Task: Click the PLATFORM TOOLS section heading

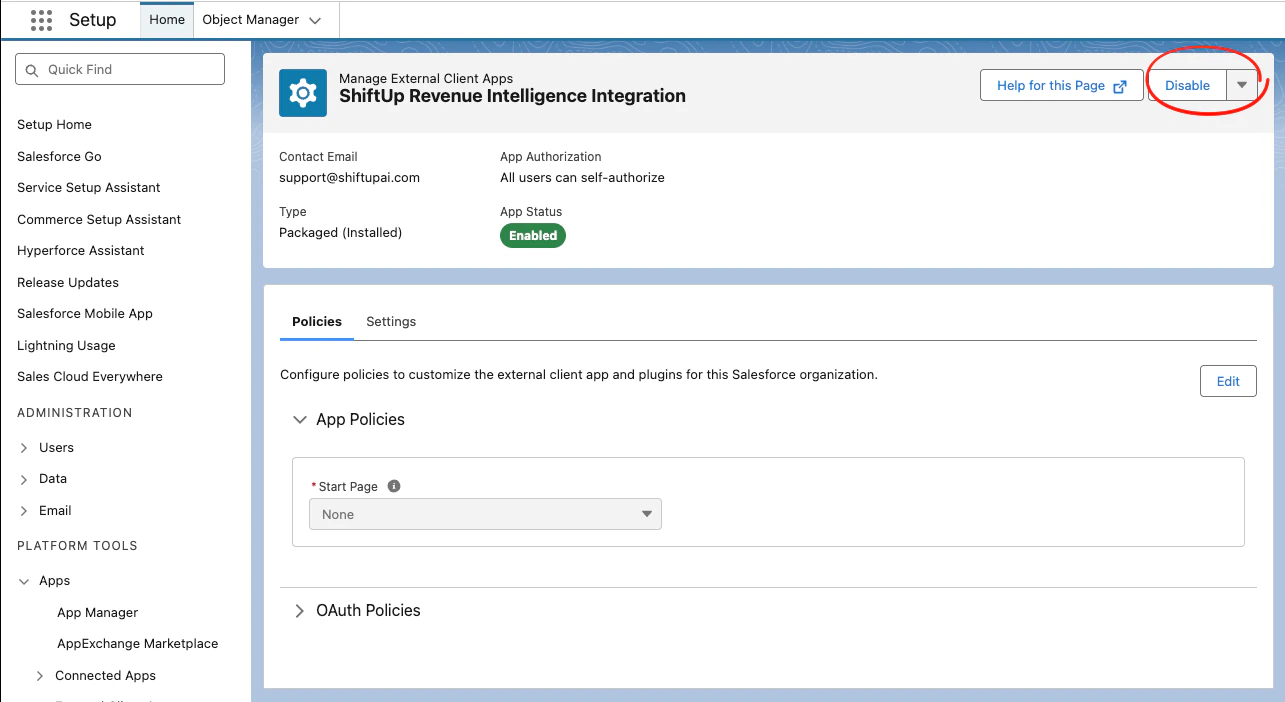Action: tap(77, 546)
